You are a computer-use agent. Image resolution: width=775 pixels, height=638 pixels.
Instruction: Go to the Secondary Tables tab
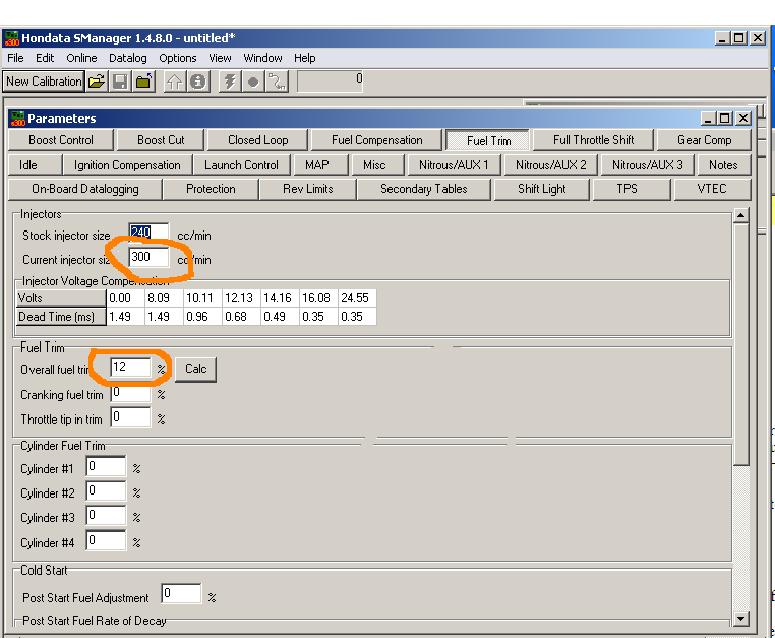(x=424, y=189)
